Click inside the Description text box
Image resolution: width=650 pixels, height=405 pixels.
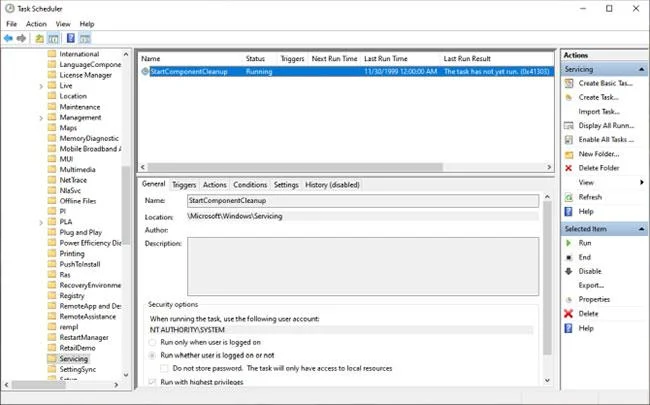363,266
